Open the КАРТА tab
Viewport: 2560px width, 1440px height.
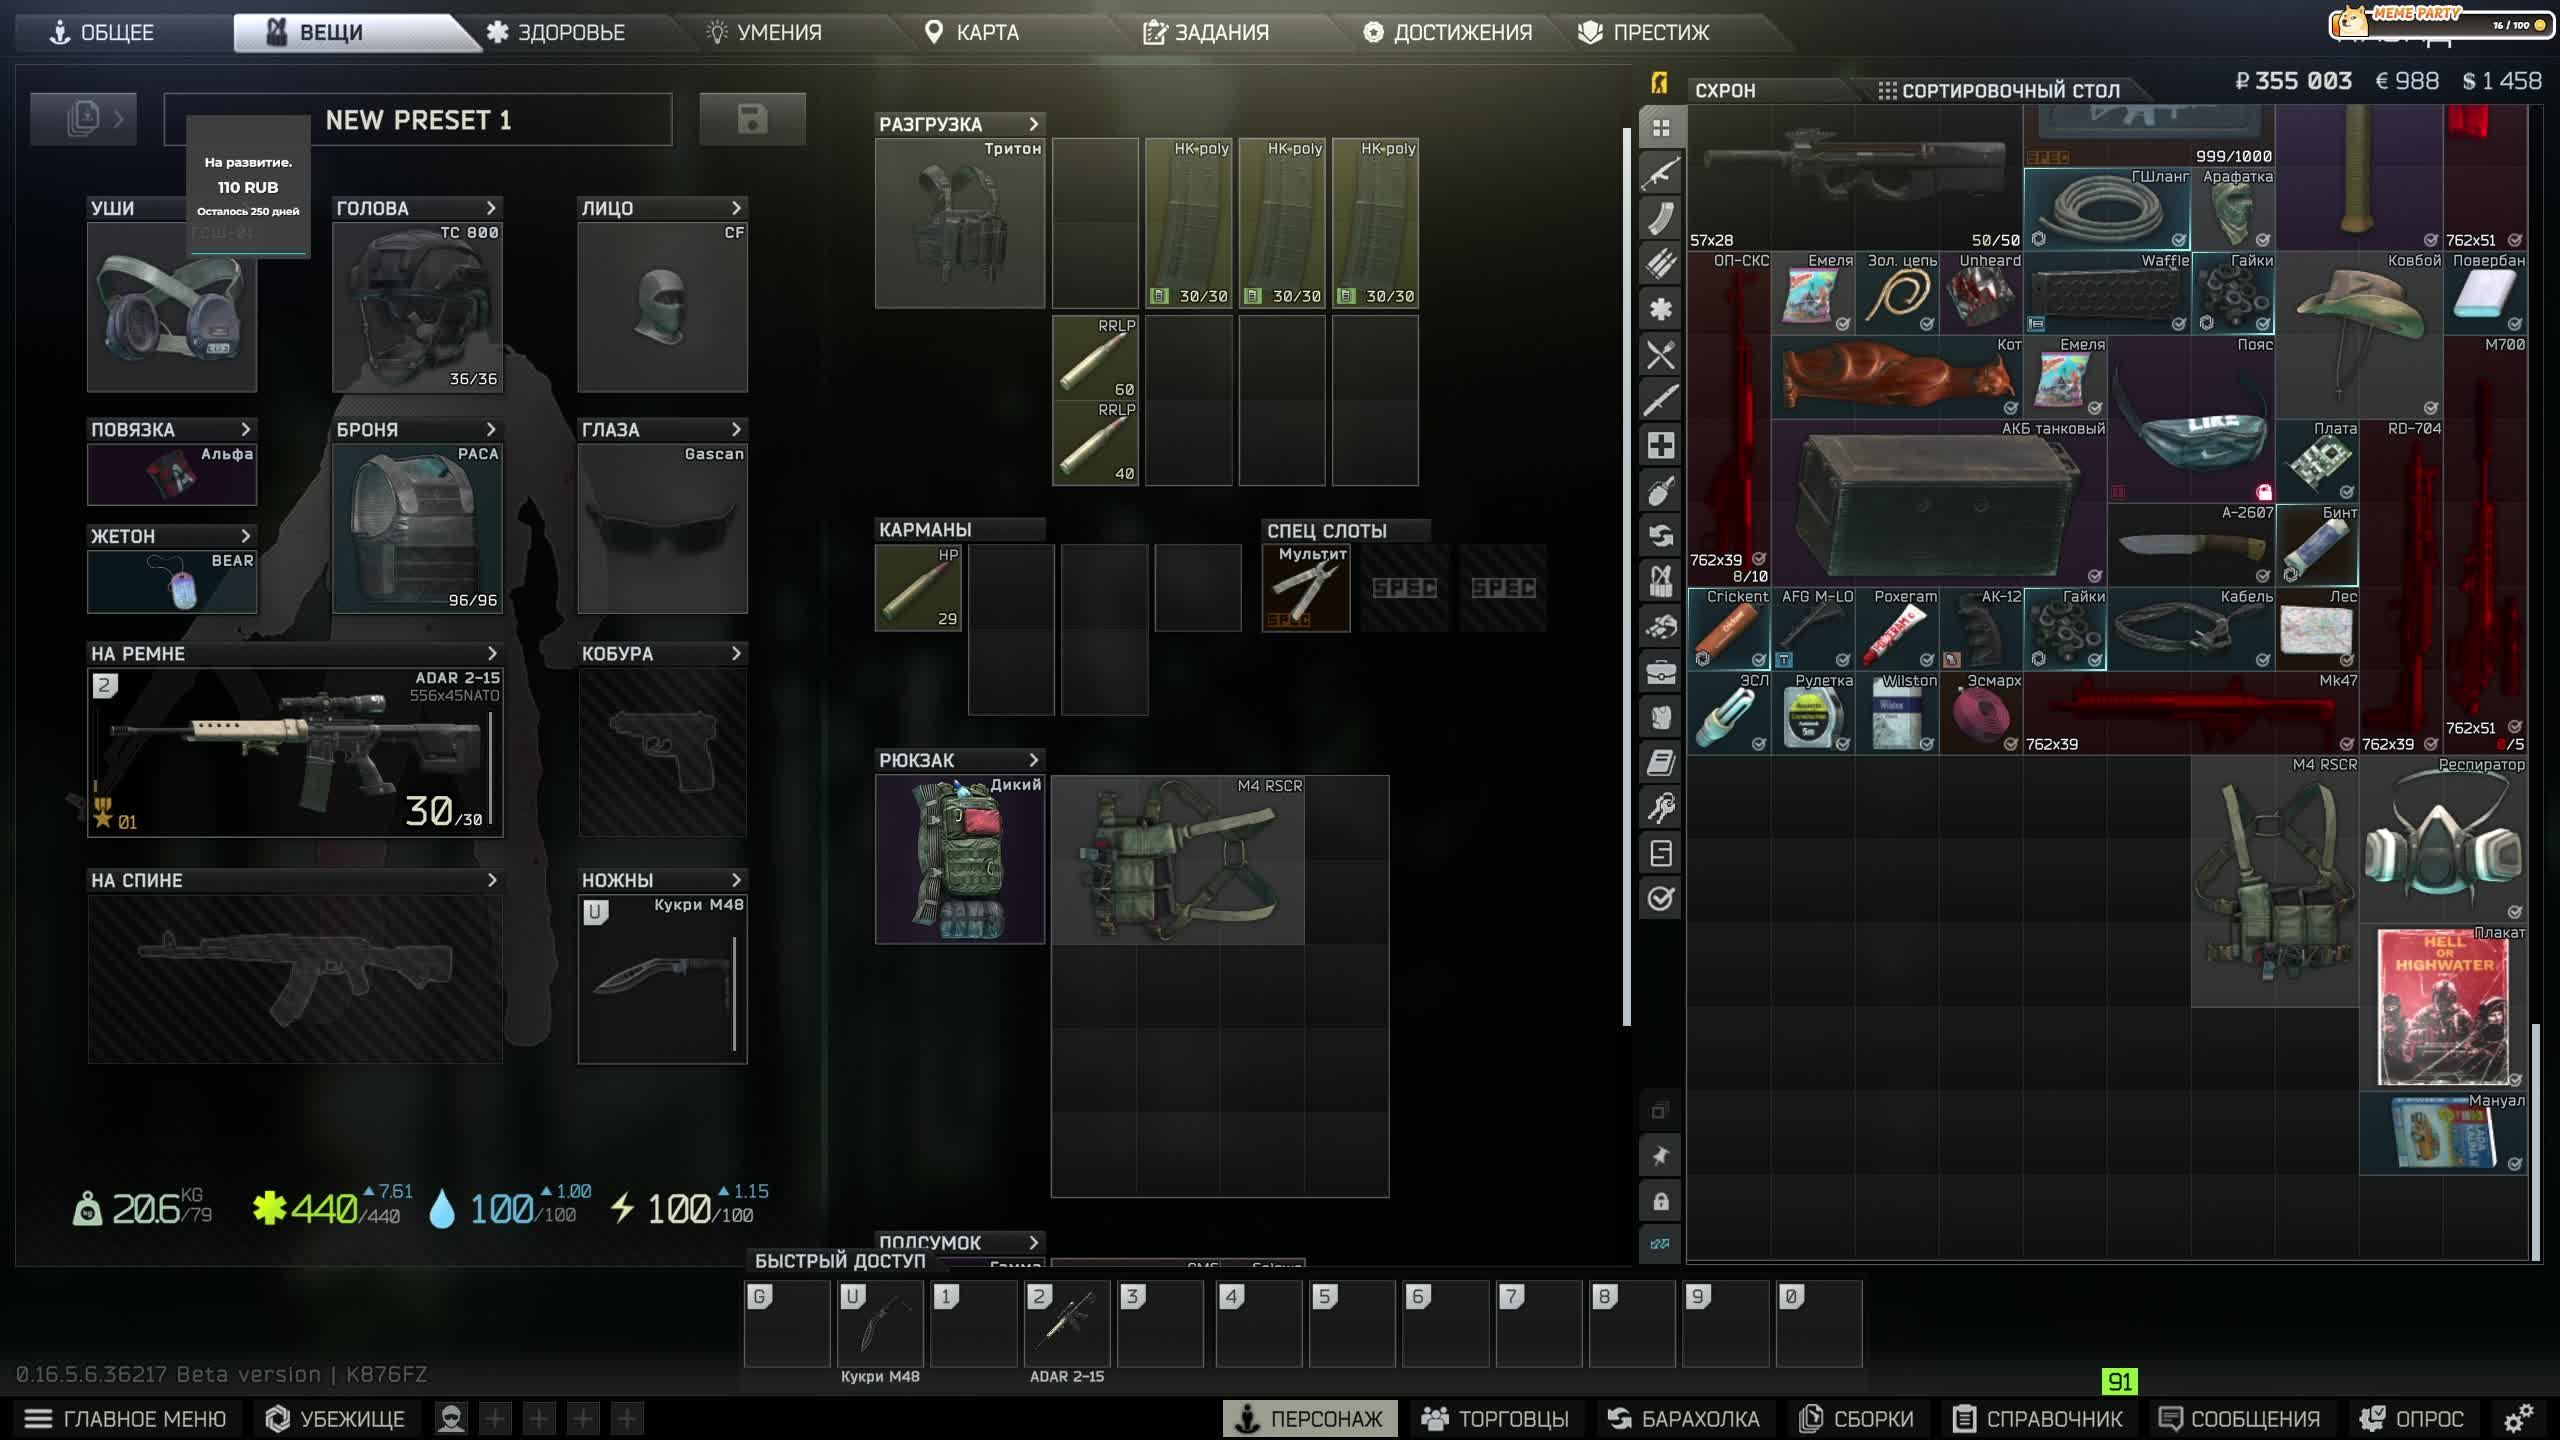(971, 32)
